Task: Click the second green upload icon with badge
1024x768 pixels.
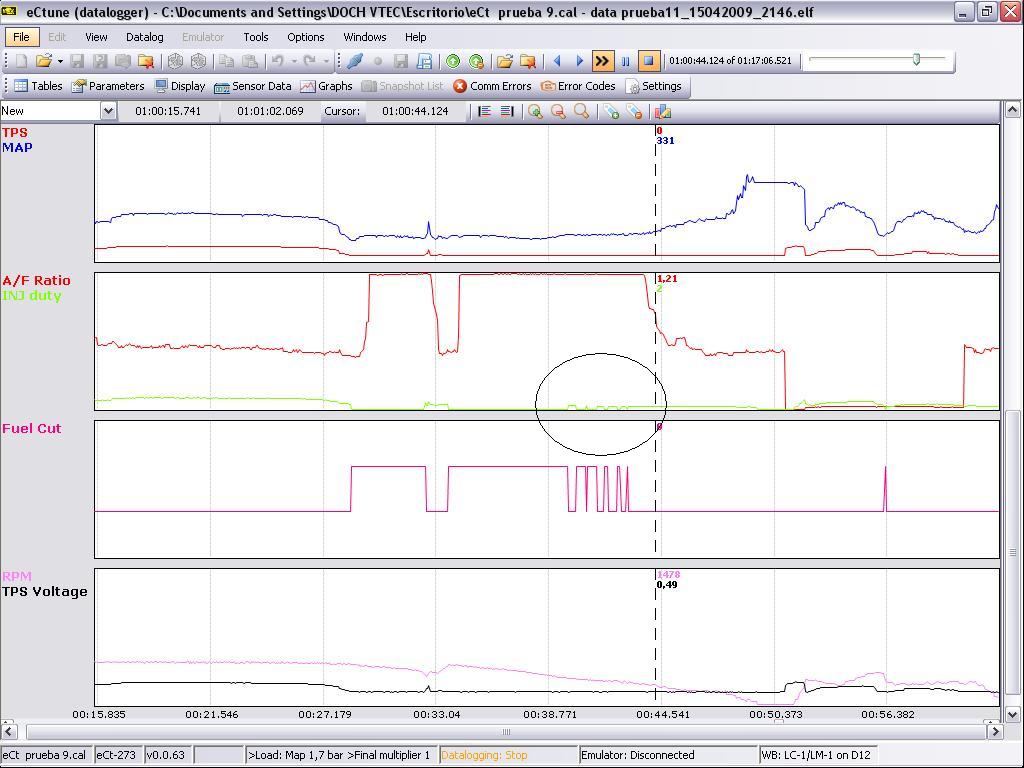Action: [x=477, y=61]
